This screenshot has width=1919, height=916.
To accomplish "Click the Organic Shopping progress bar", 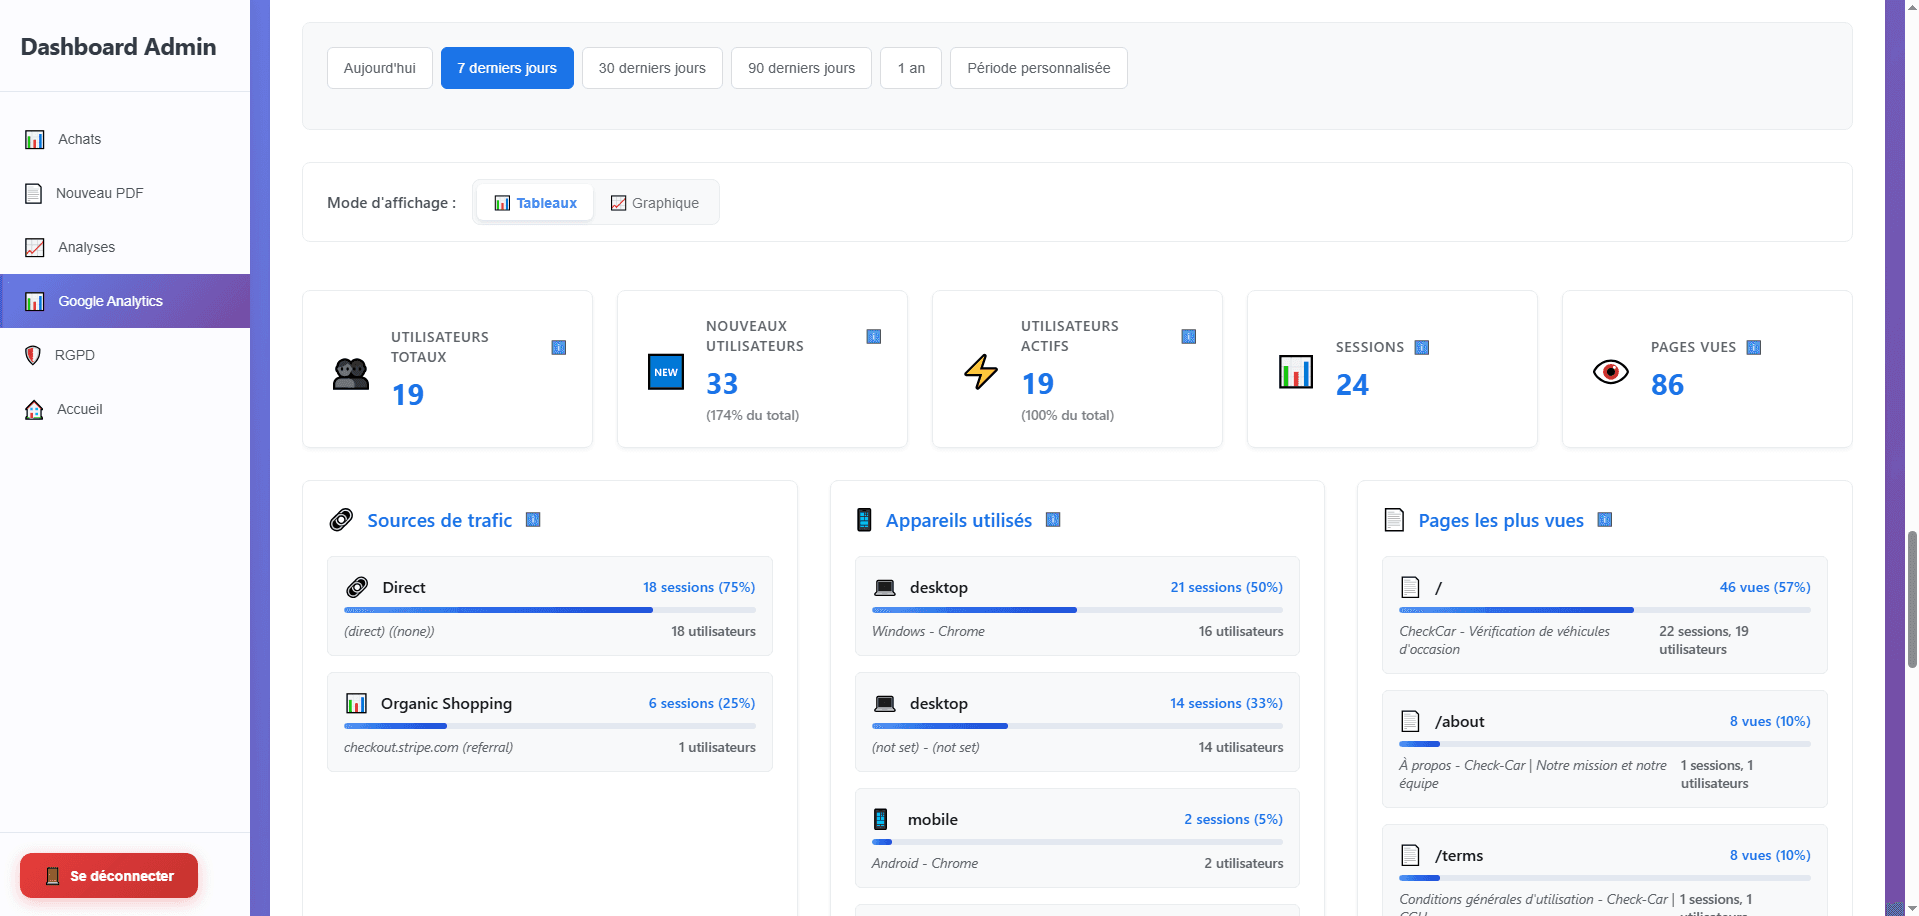I will (550, 726).
